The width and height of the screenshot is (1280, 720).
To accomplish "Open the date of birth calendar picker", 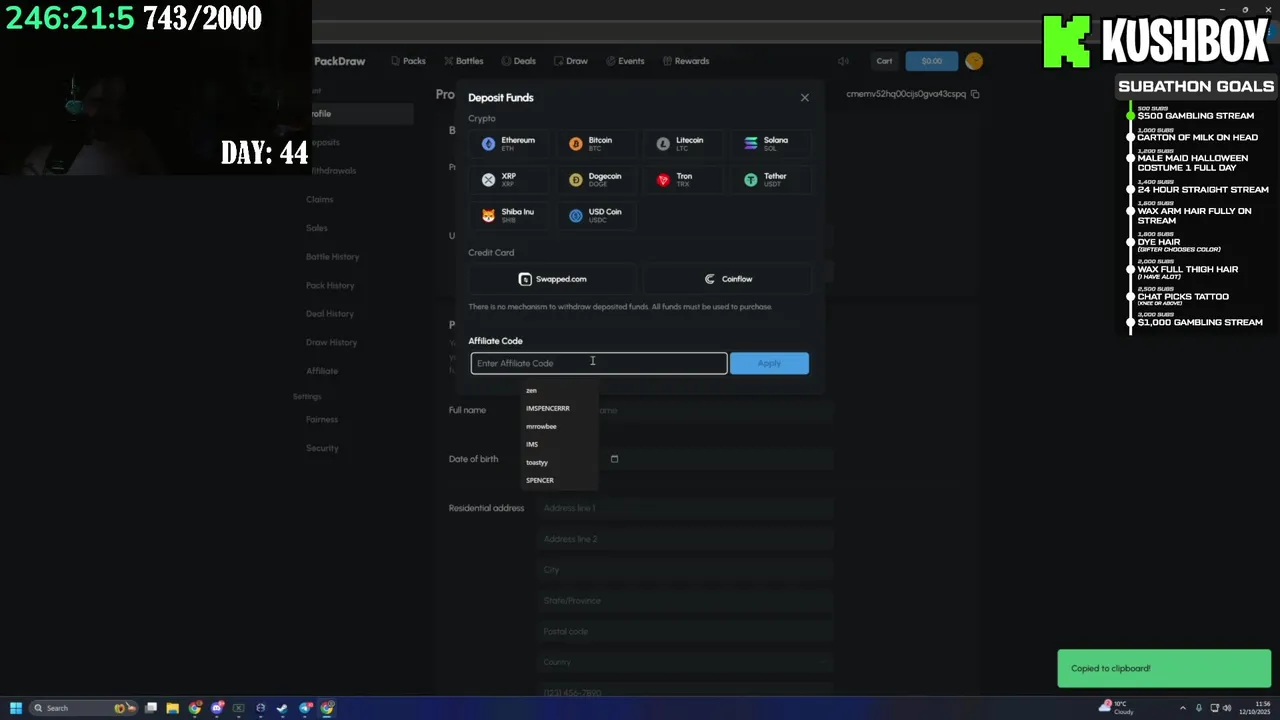I will tap(614, 459).
